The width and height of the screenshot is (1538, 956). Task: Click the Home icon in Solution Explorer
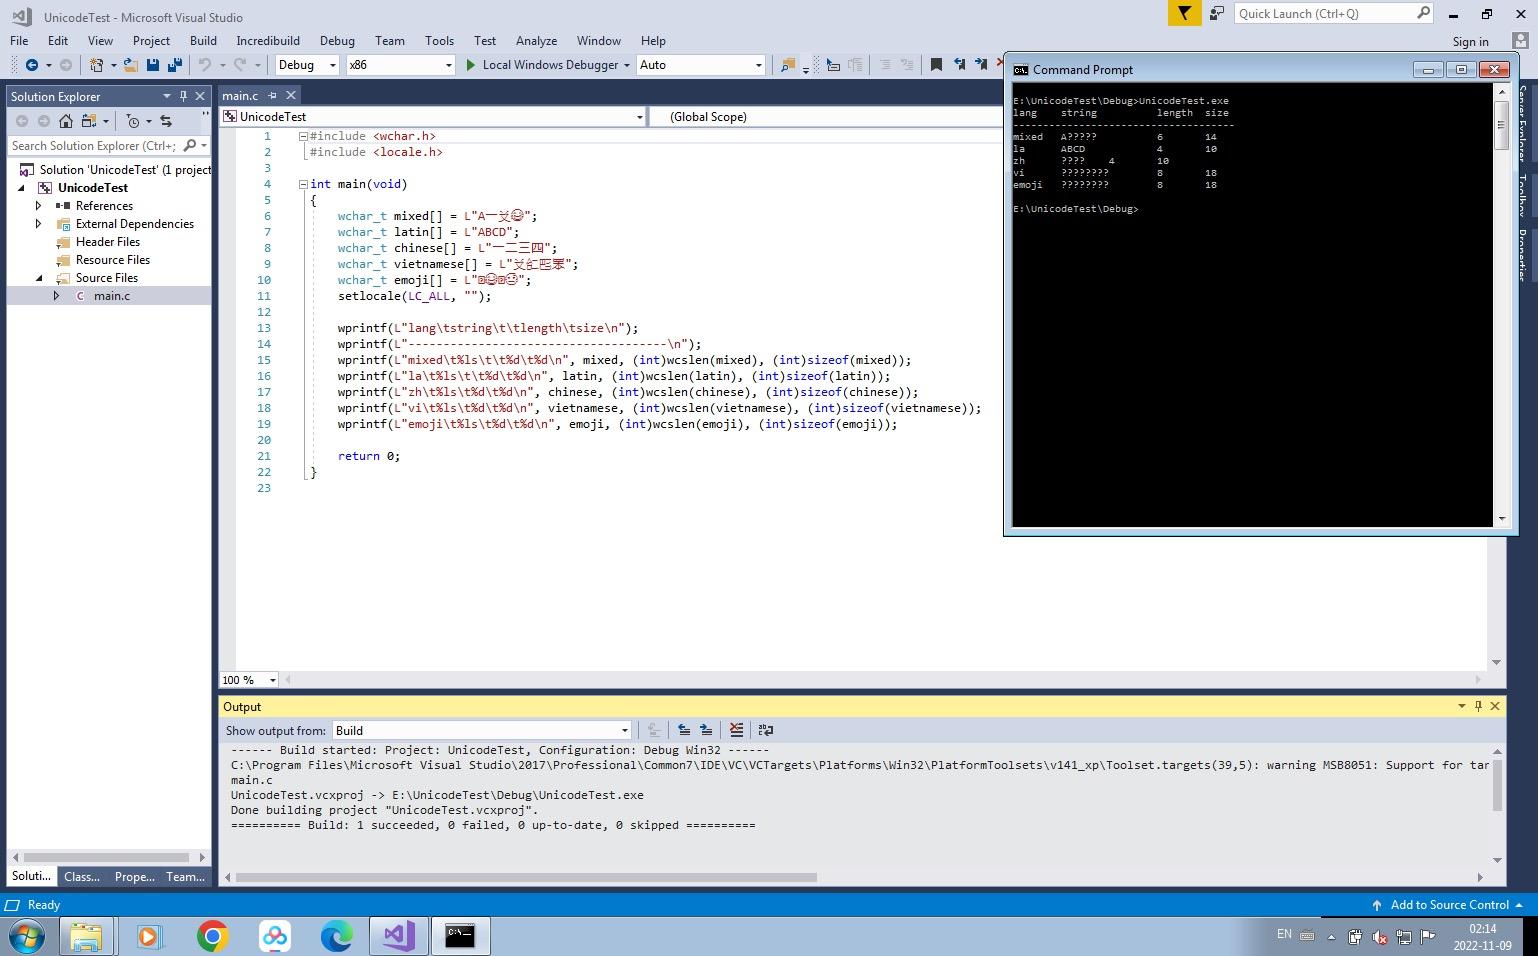point(66,121)
